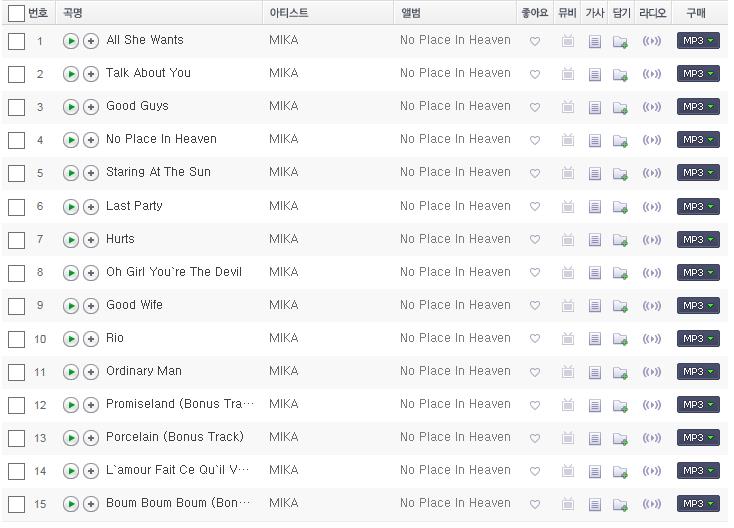The height and width of the screenshot is (528, 734).
Task: Play the song All She Wants
Action: 71,41
